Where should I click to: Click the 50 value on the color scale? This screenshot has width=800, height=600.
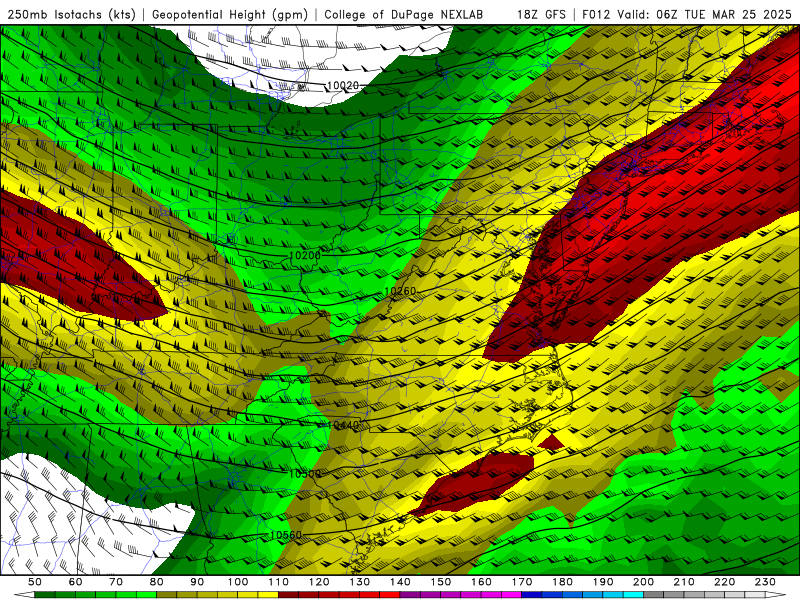pos(35,582)
